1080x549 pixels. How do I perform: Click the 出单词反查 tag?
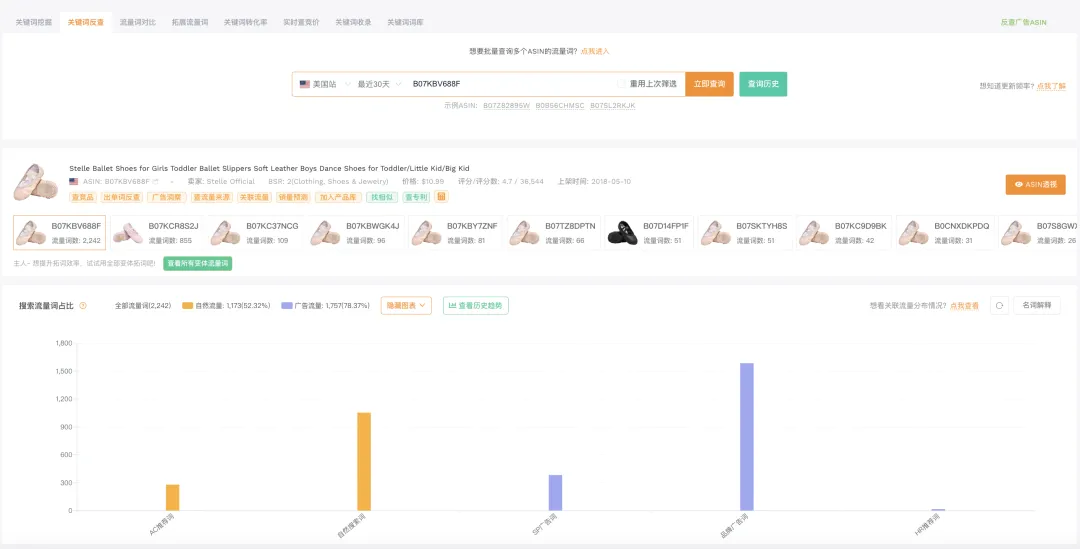(121, 197)
